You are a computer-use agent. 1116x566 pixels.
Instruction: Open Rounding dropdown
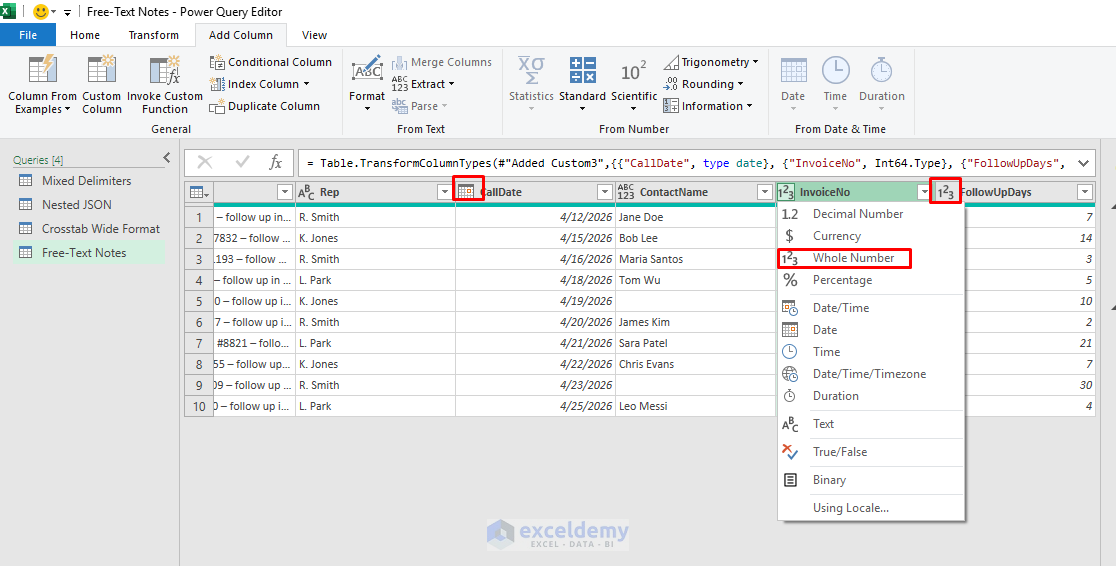(x=702, y=84)
